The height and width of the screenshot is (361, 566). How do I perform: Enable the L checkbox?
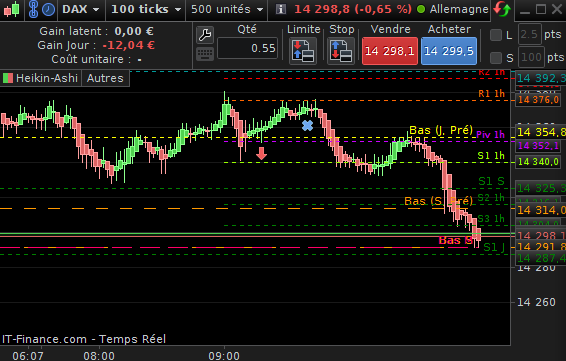point(496,35)
